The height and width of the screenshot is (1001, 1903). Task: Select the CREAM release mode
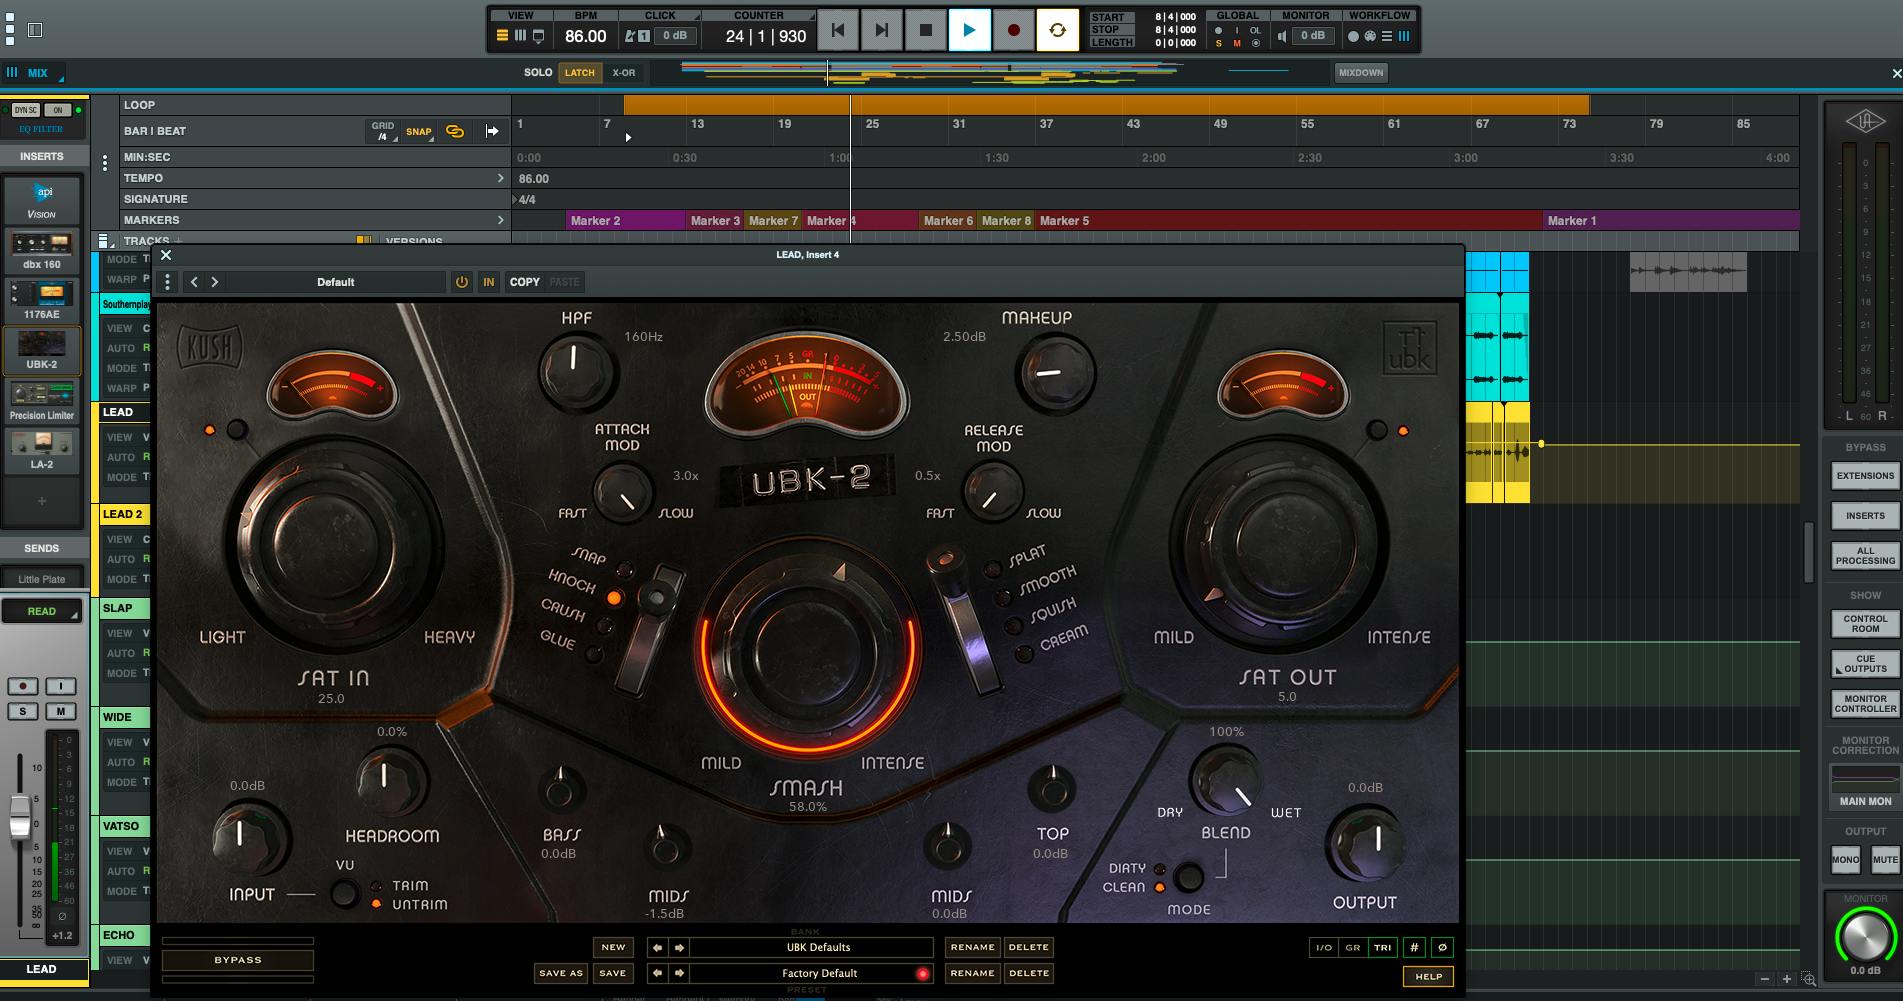[x=1024, y=654]
